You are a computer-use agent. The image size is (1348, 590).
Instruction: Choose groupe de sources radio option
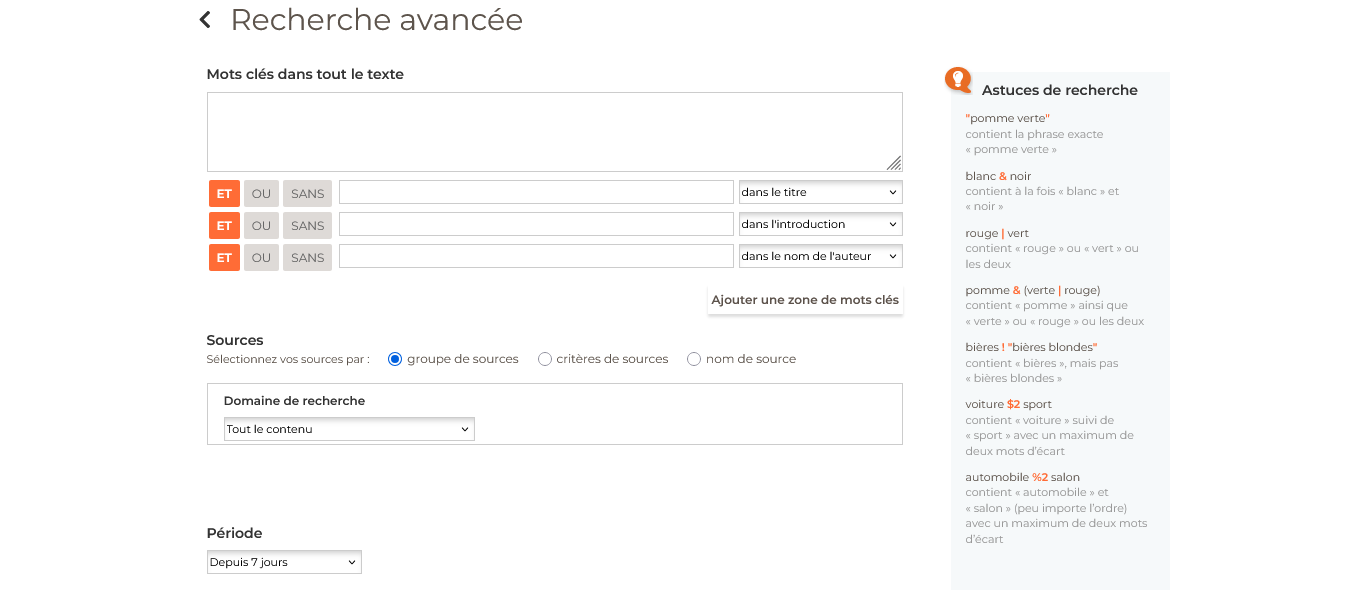click(395, 359)
